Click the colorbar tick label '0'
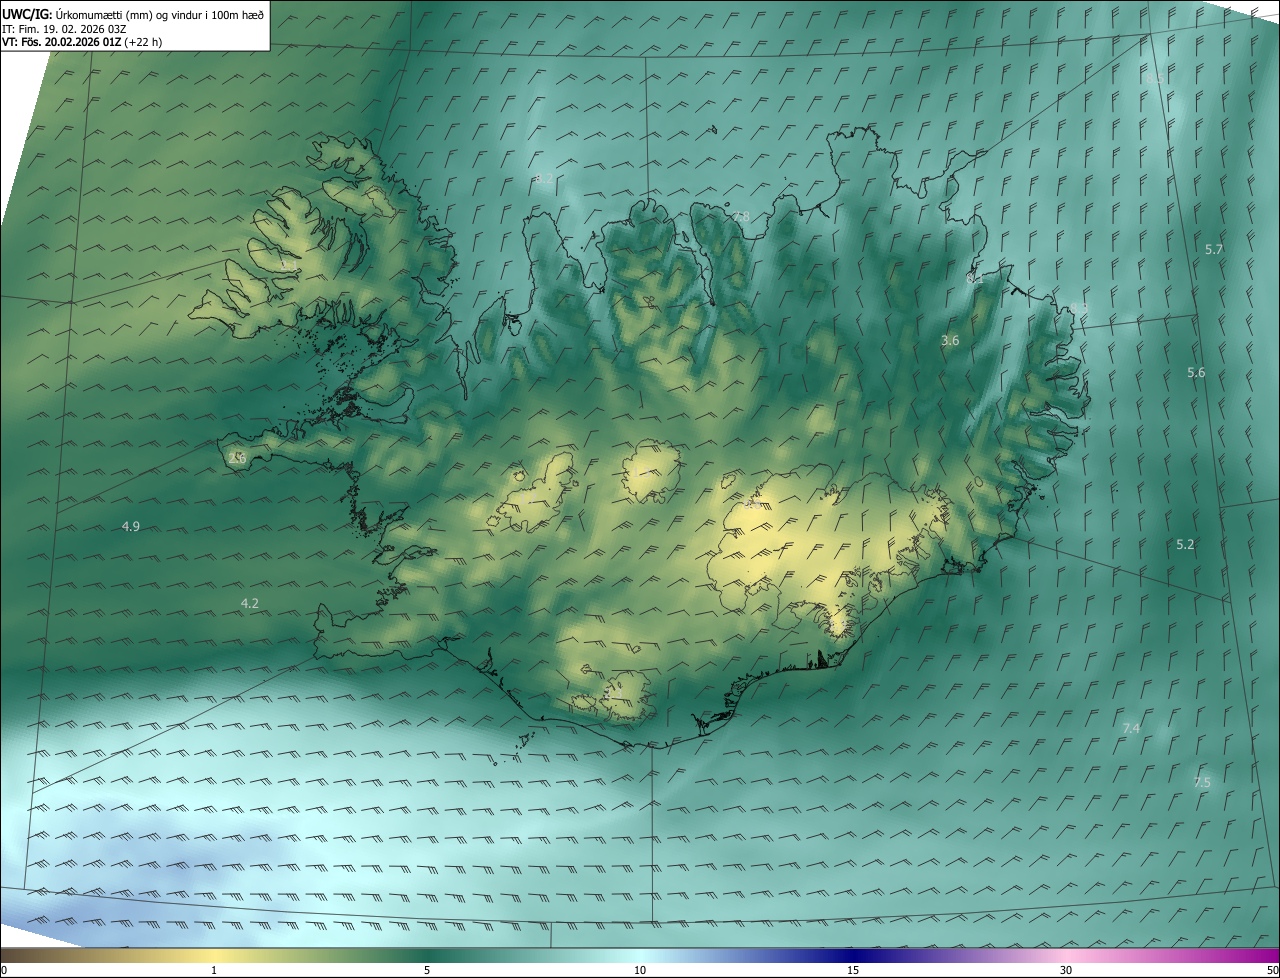 [4, 971]
